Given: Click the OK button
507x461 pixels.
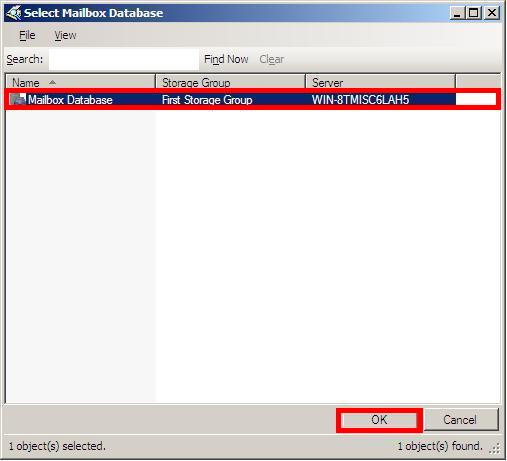Looking at the screenshot, I should [x=379, y=420].
